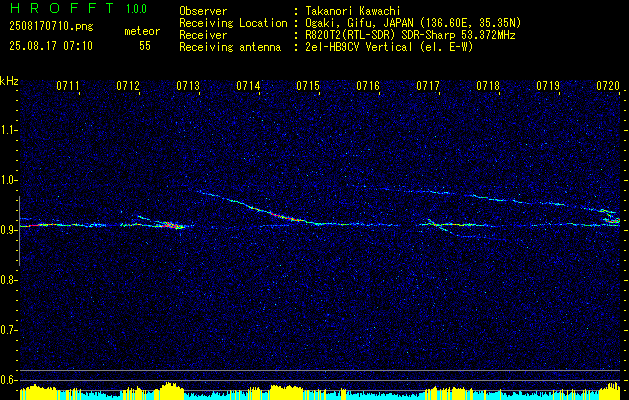Click the 0718 time marker
Image resolution: width=629 pixels, height=400 pixels.
(x=488, y=86)
